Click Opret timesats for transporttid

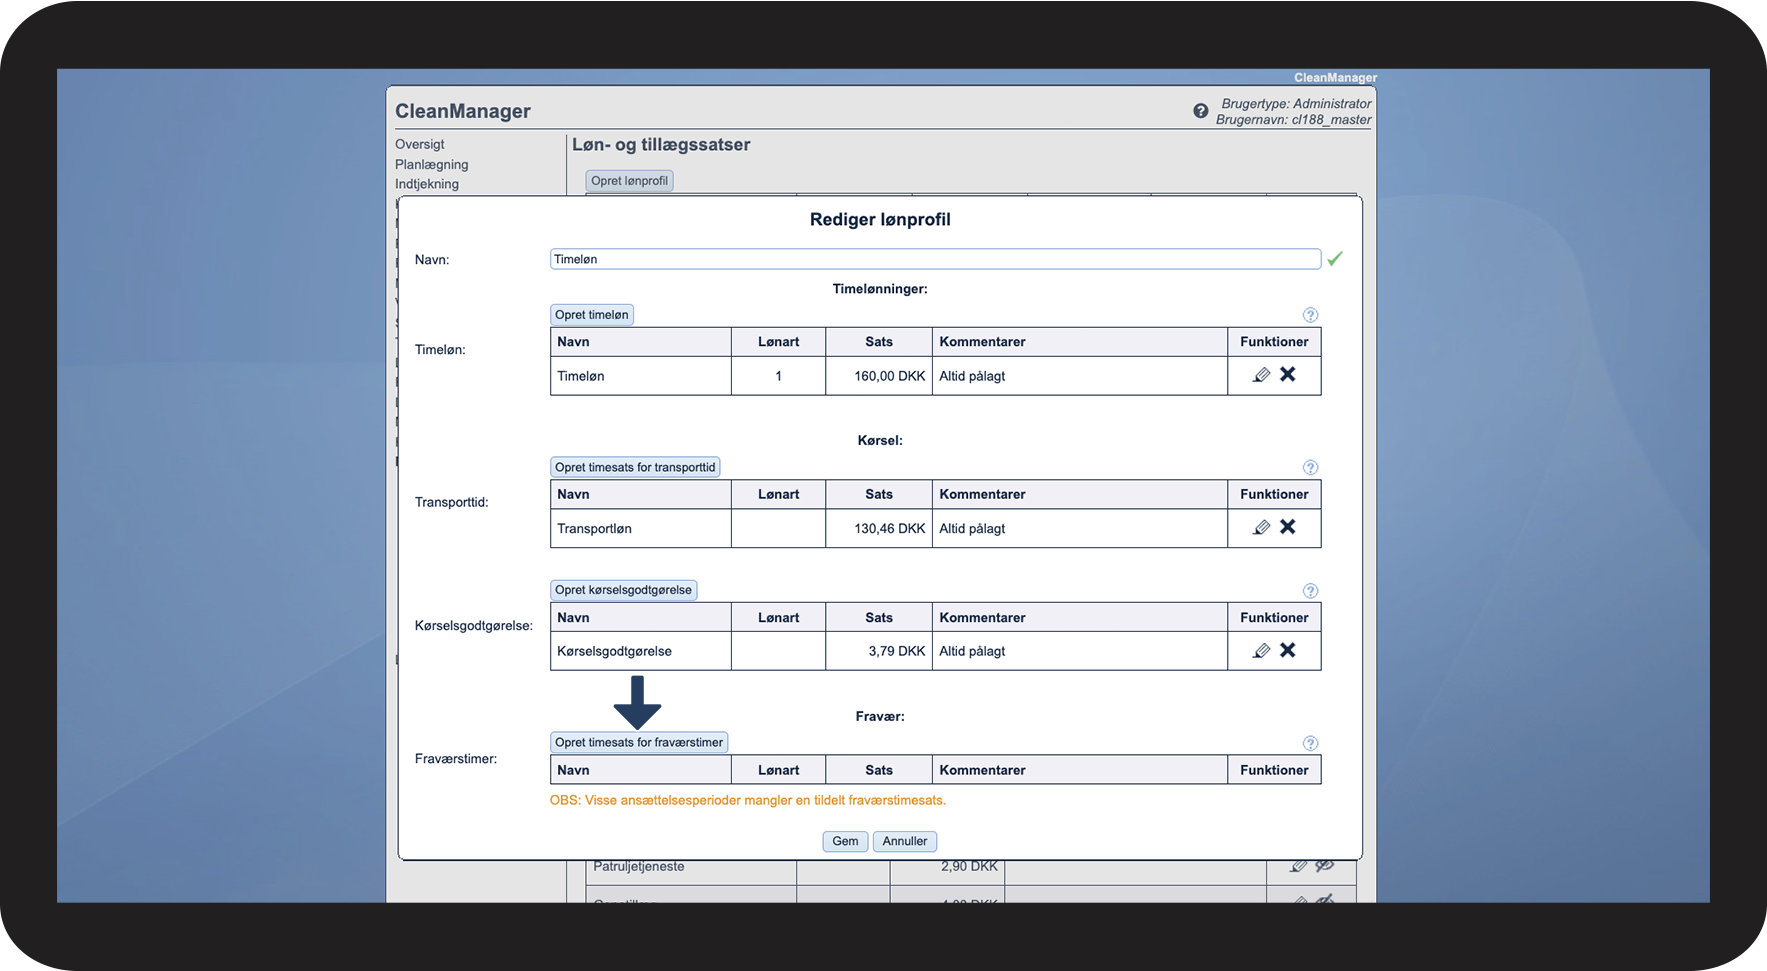coord(635,467)
